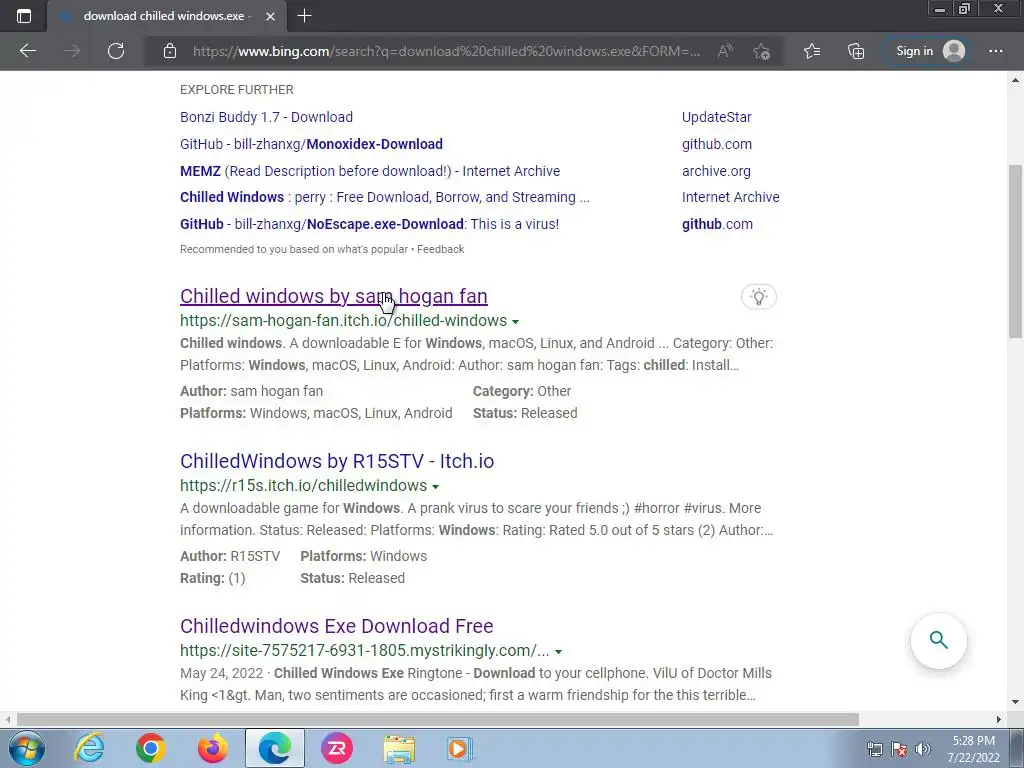Open GitHub NoEscape.exe-Download link
The height and width of the screenshot is (768, 1024).
click(x=370, y=224)
